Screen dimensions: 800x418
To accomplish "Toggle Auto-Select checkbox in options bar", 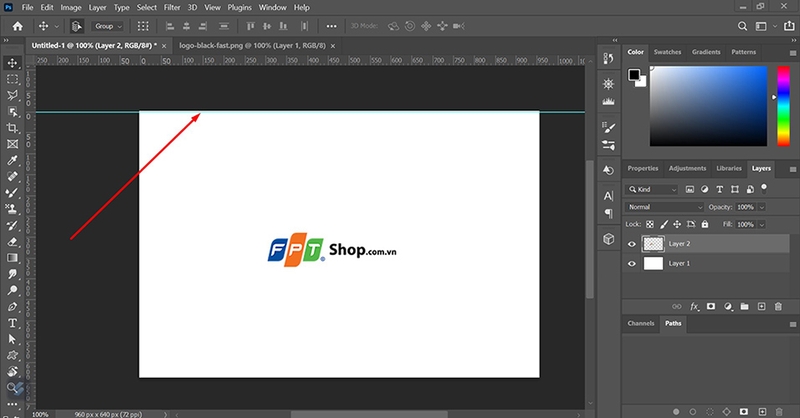I will 77,26.
